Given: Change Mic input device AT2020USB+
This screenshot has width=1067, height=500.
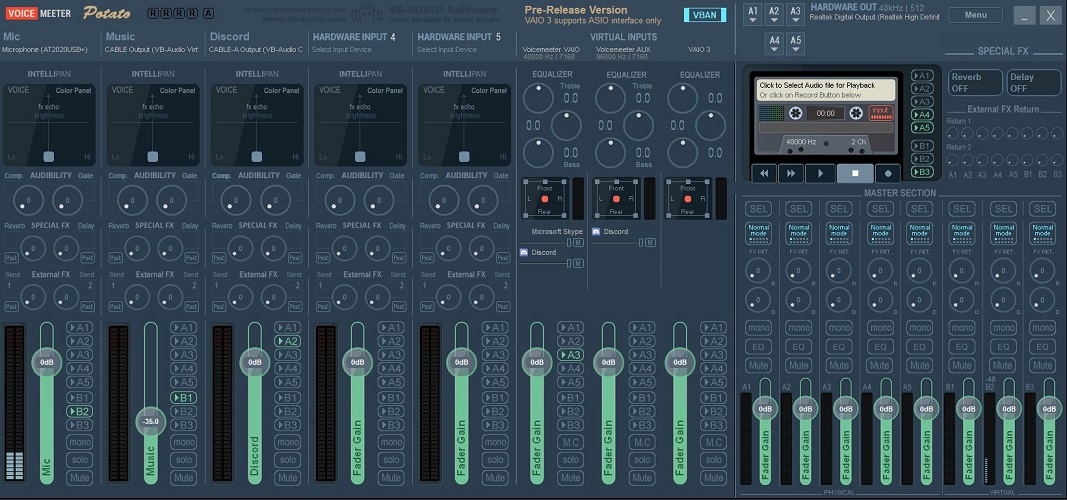Looking at the screenshot, I should [43, 50].
